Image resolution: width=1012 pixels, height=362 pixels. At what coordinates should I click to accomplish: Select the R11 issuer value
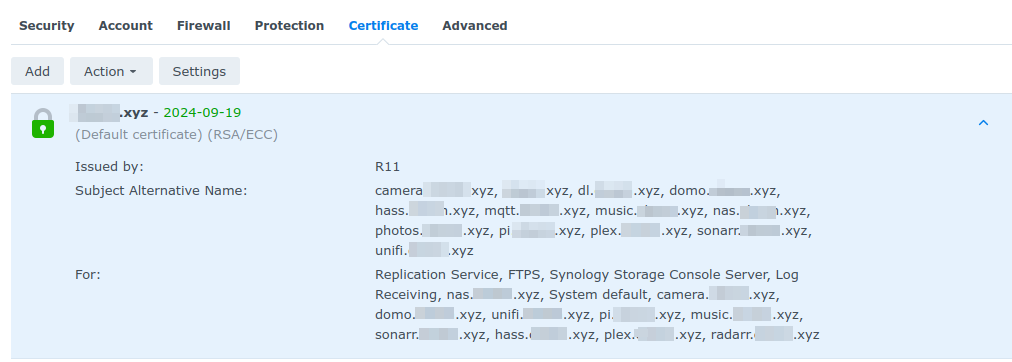tap(387, 167)
